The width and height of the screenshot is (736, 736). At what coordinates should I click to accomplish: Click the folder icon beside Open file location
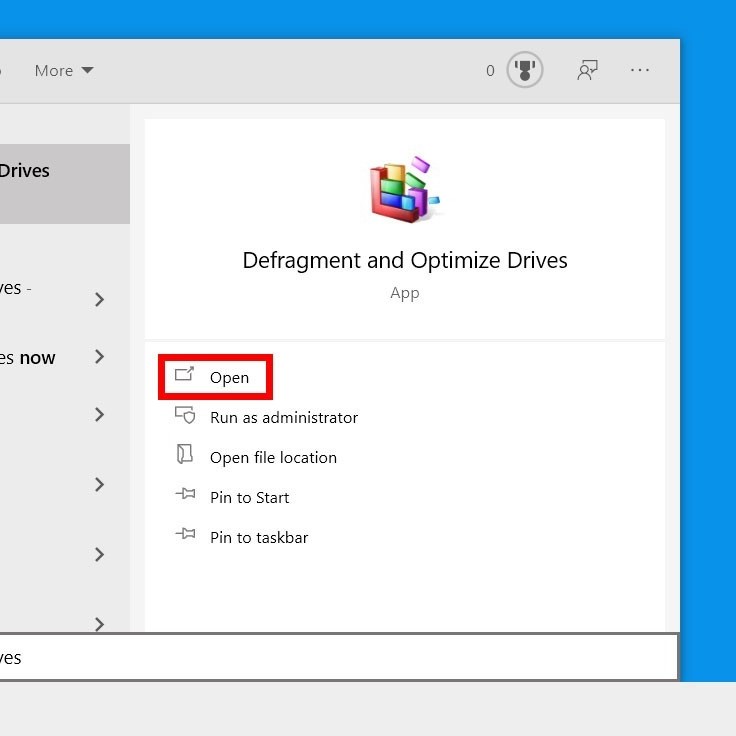(184, 454)
